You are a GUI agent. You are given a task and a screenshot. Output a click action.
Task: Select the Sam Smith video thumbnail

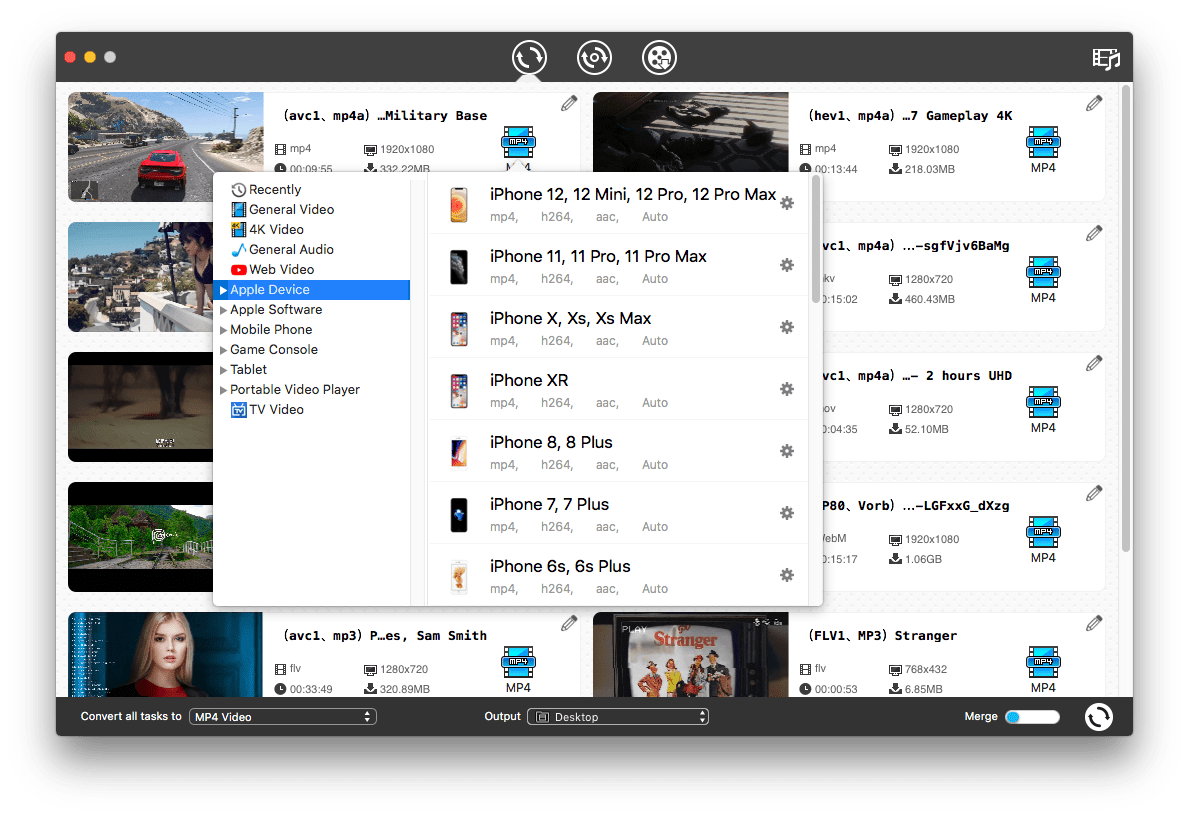click(165, 654)
